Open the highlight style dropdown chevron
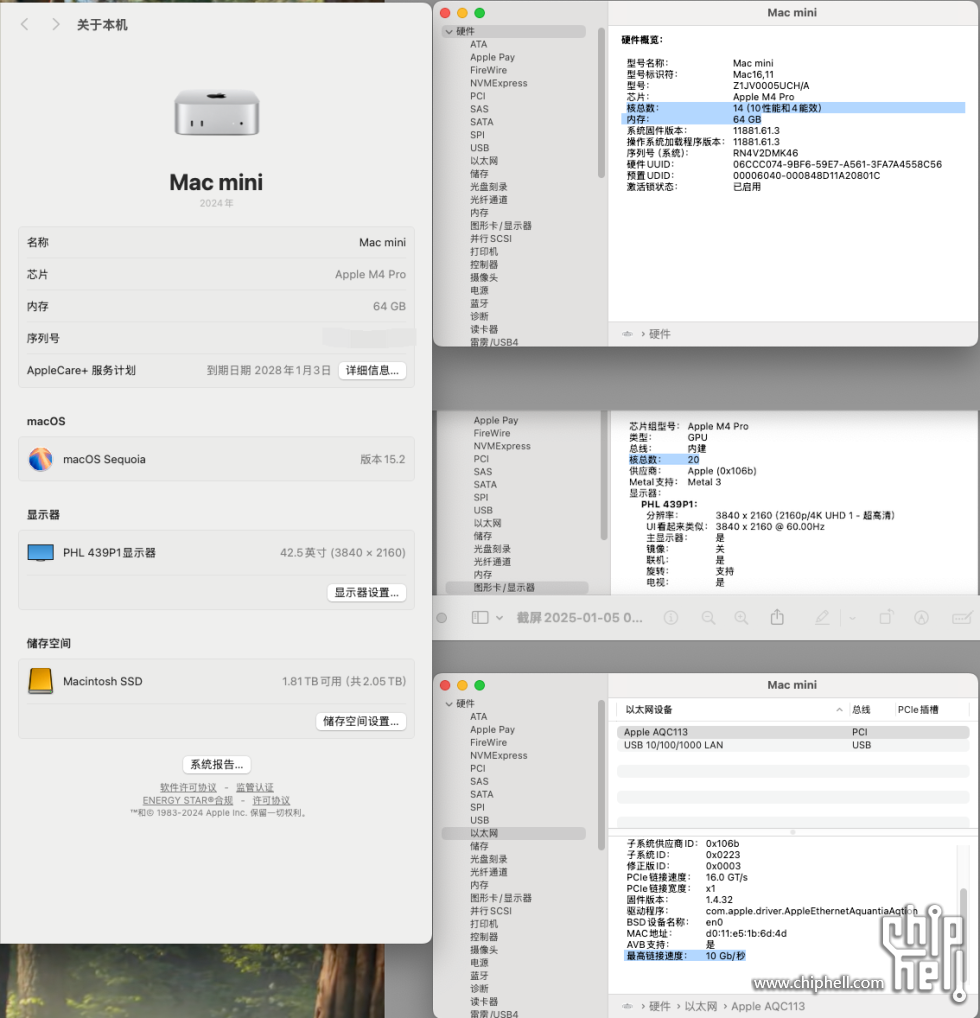 point(853,618)
